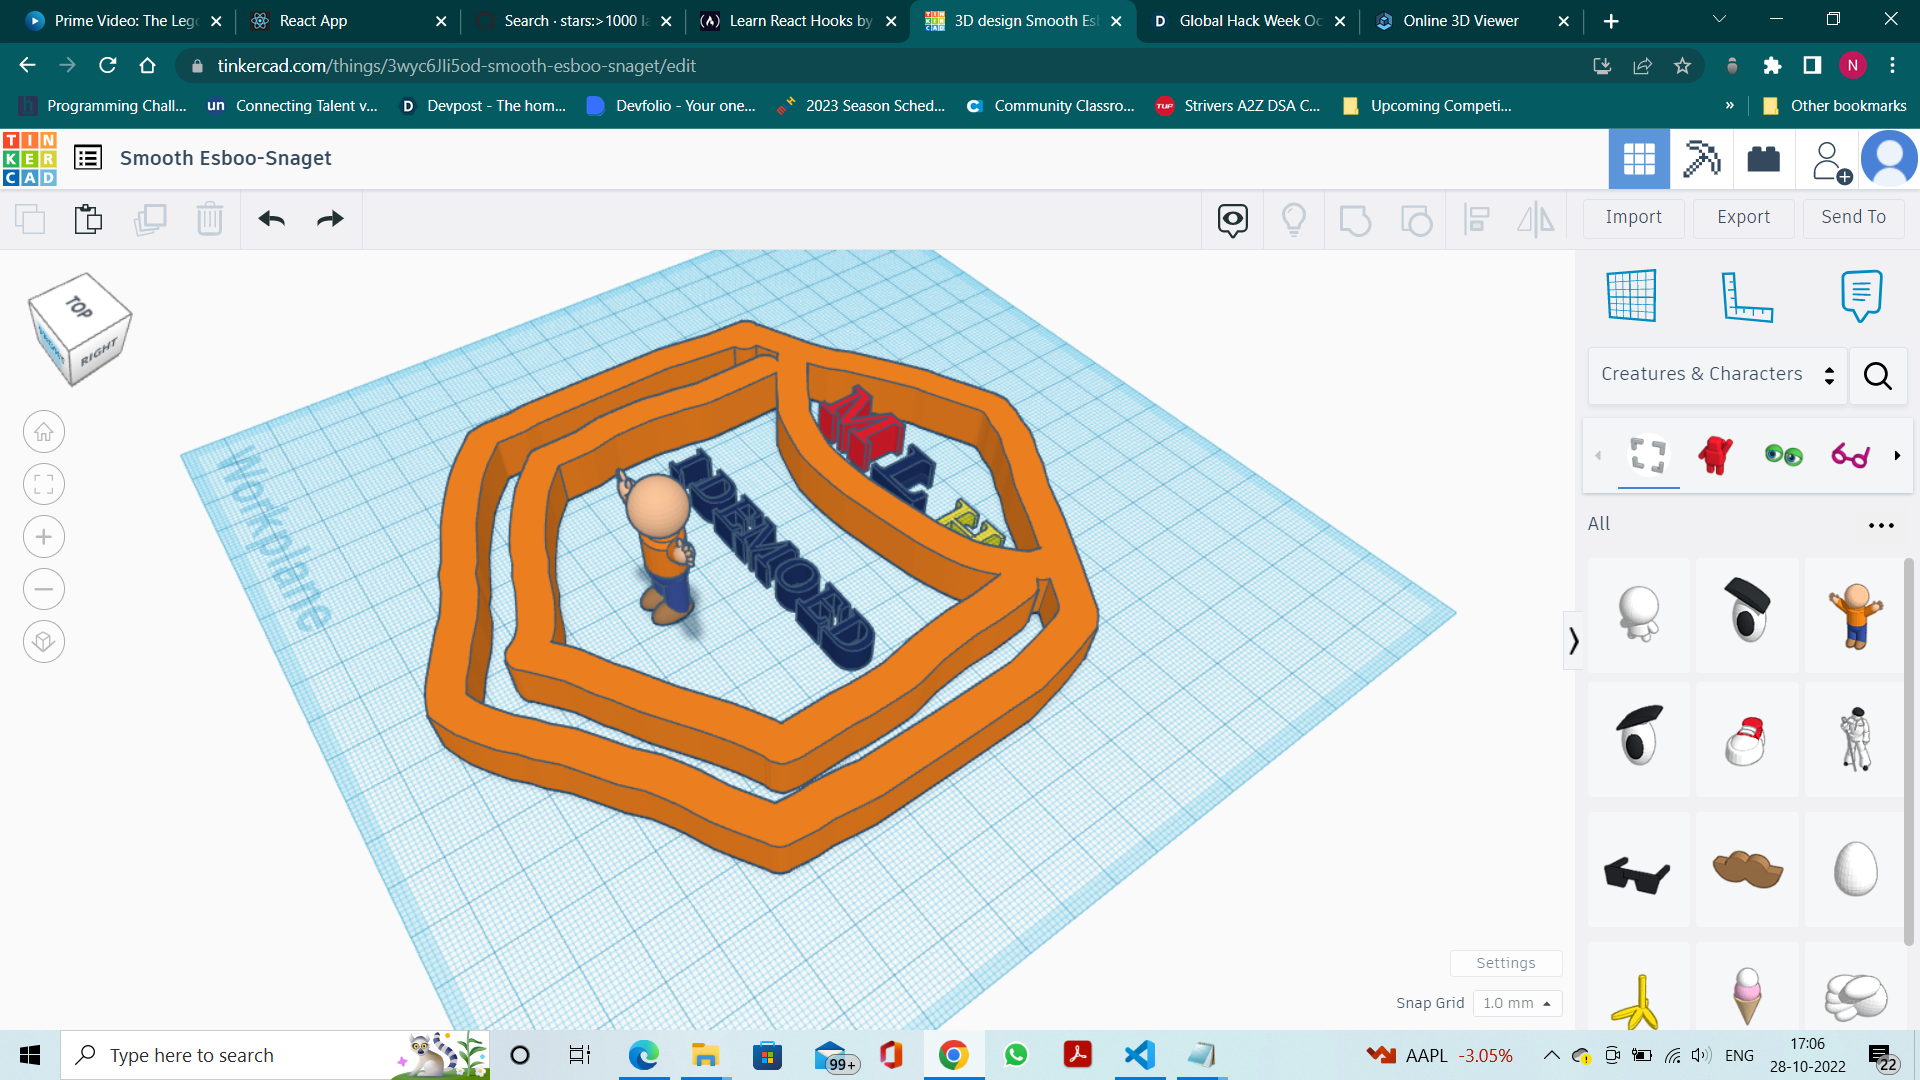
Task: Open the Ruler helper tool
Action: [x=1747, y=295]
